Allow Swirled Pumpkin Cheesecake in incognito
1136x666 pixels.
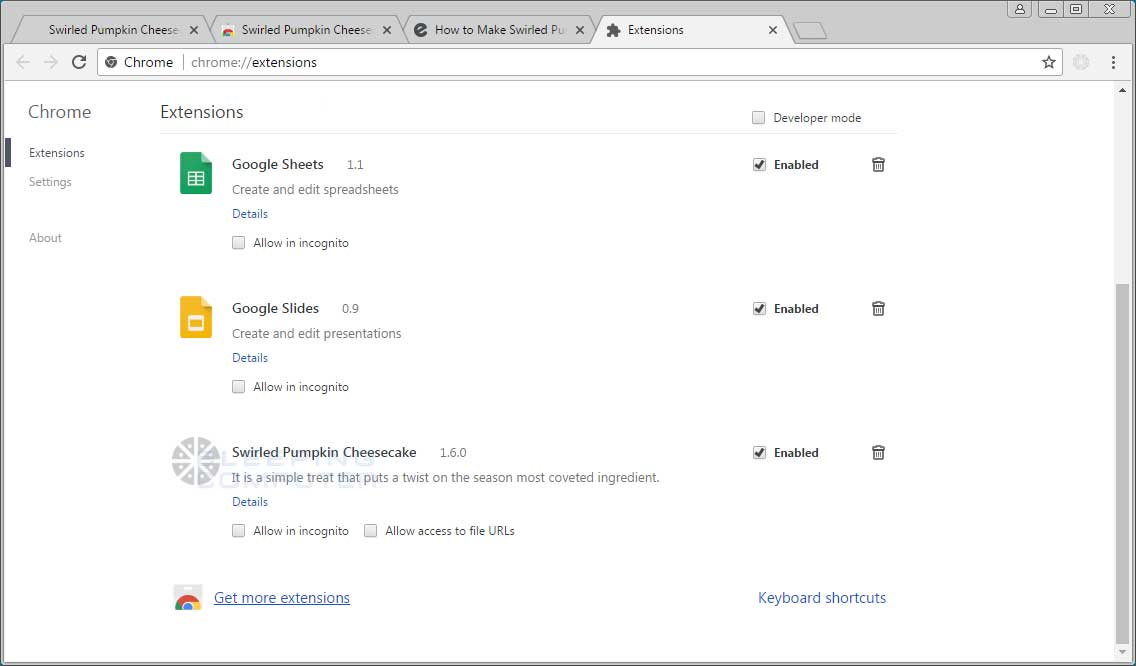point(238,531)
